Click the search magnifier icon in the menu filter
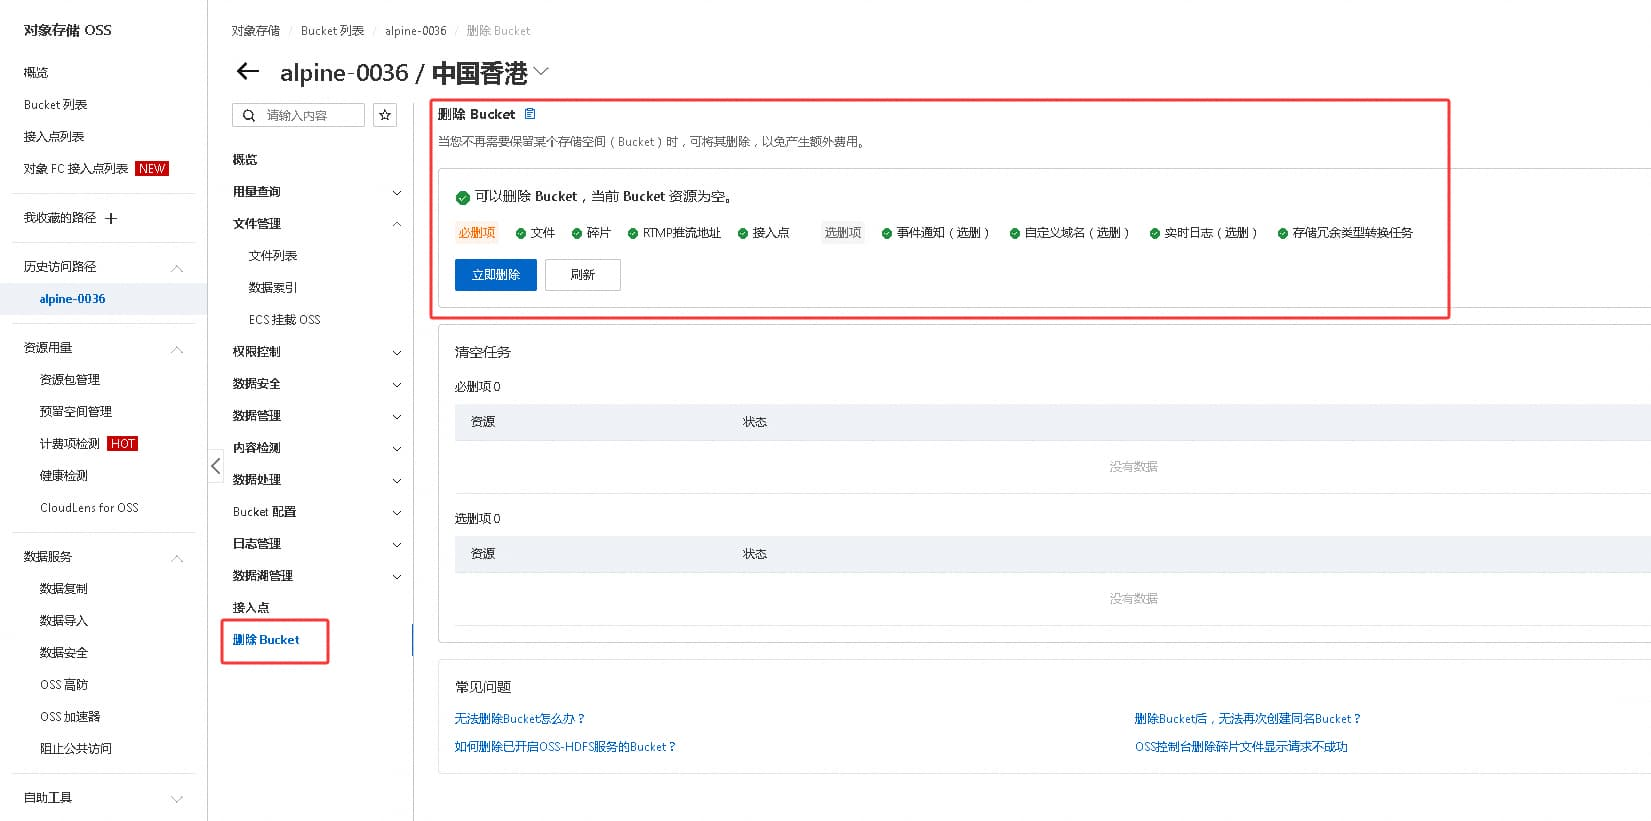The width and height of the screenshot is (1651, 821). pyautogui.click(x=249, y=116)
